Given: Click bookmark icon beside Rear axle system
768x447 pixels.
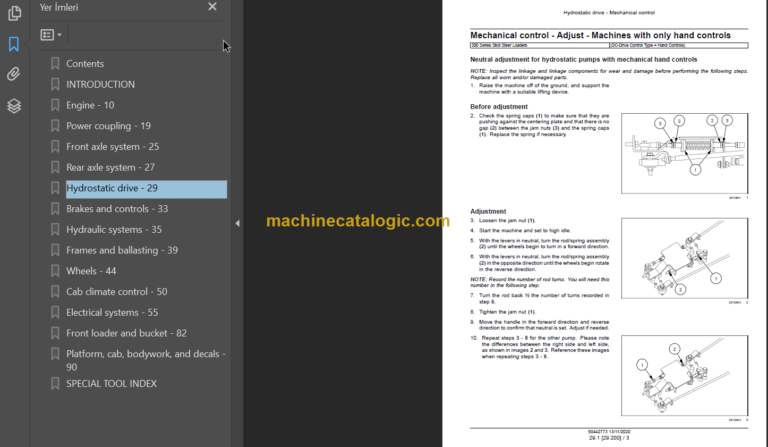Looking at the screenshot, I should (55, 167).
